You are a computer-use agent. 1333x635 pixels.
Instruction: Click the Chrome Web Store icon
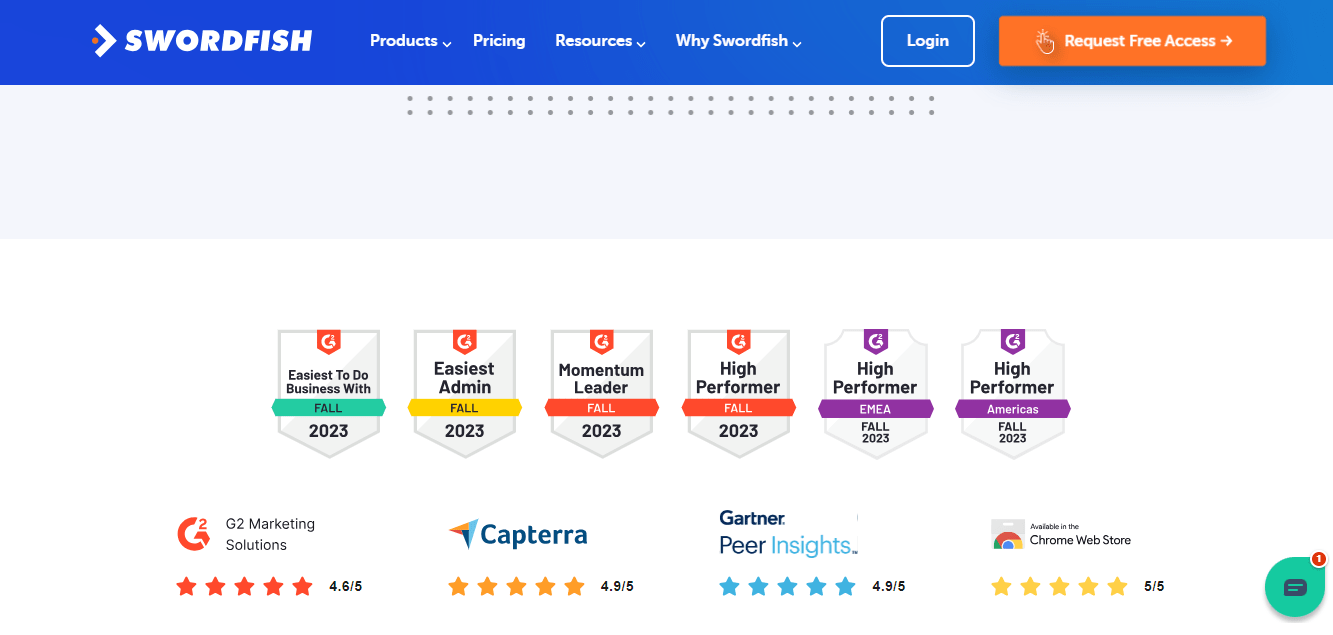[1007, 533]
